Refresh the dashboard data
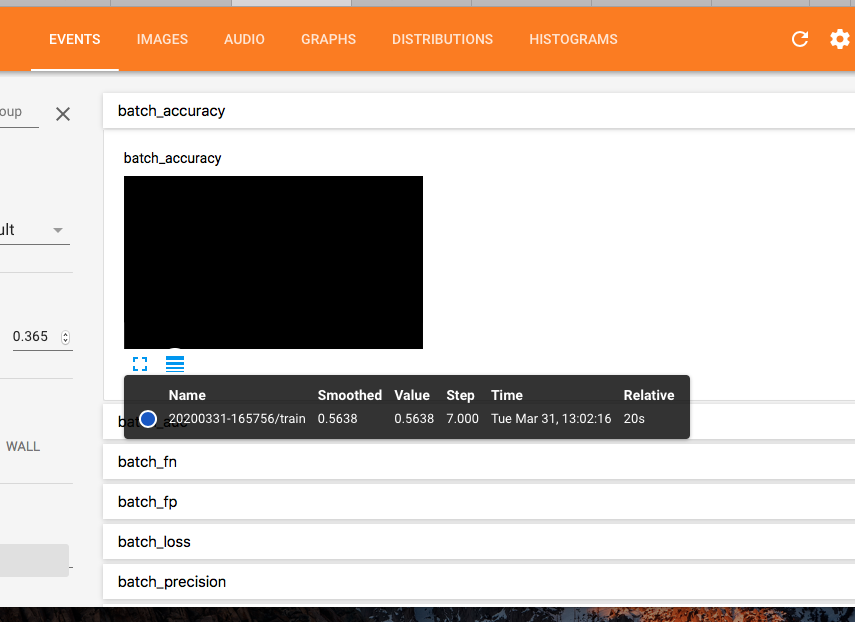Viewport: 855px width, 622px height. [x=799, y=39]
